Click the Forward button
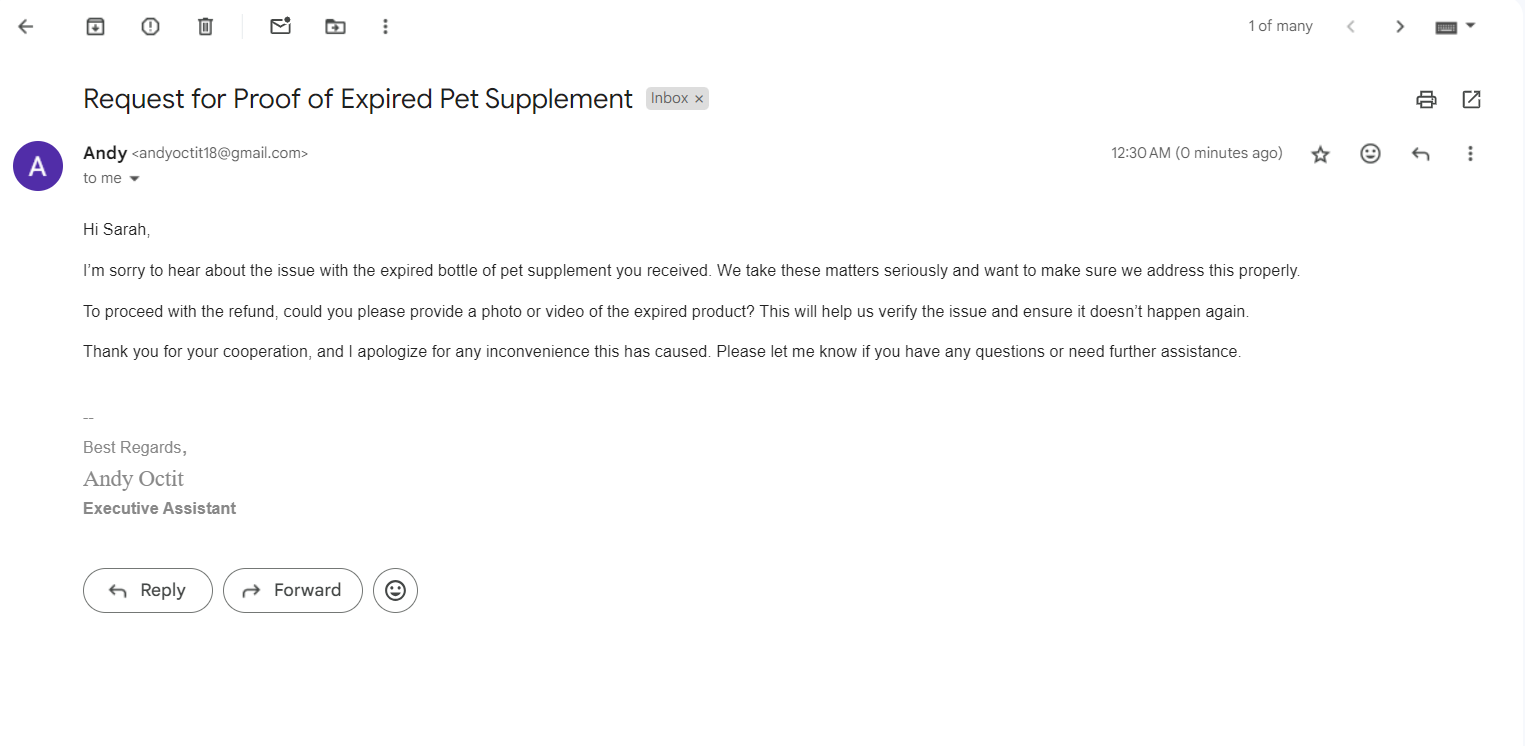 tap(292, 590)
